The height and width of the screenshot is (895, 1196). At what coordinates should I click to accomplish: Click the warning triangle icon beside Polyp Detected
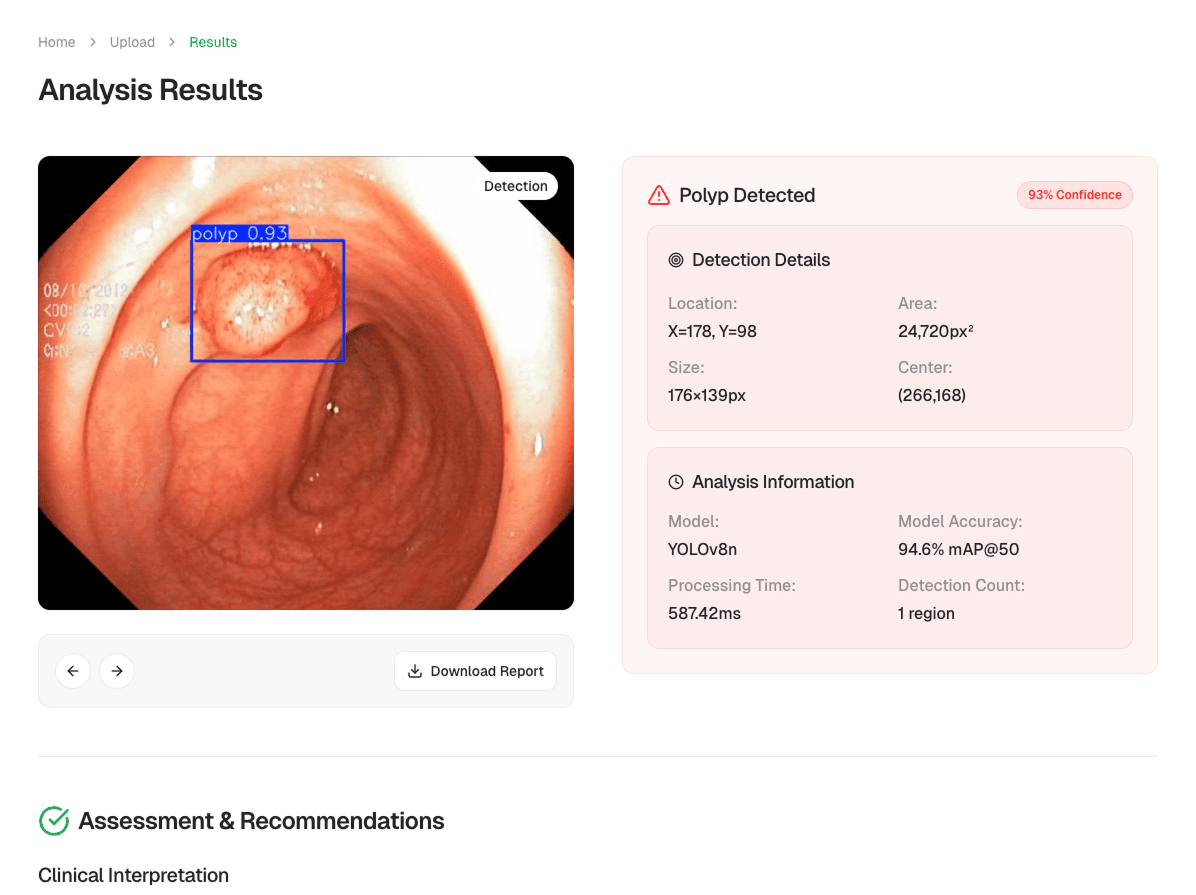pos(659,195)
